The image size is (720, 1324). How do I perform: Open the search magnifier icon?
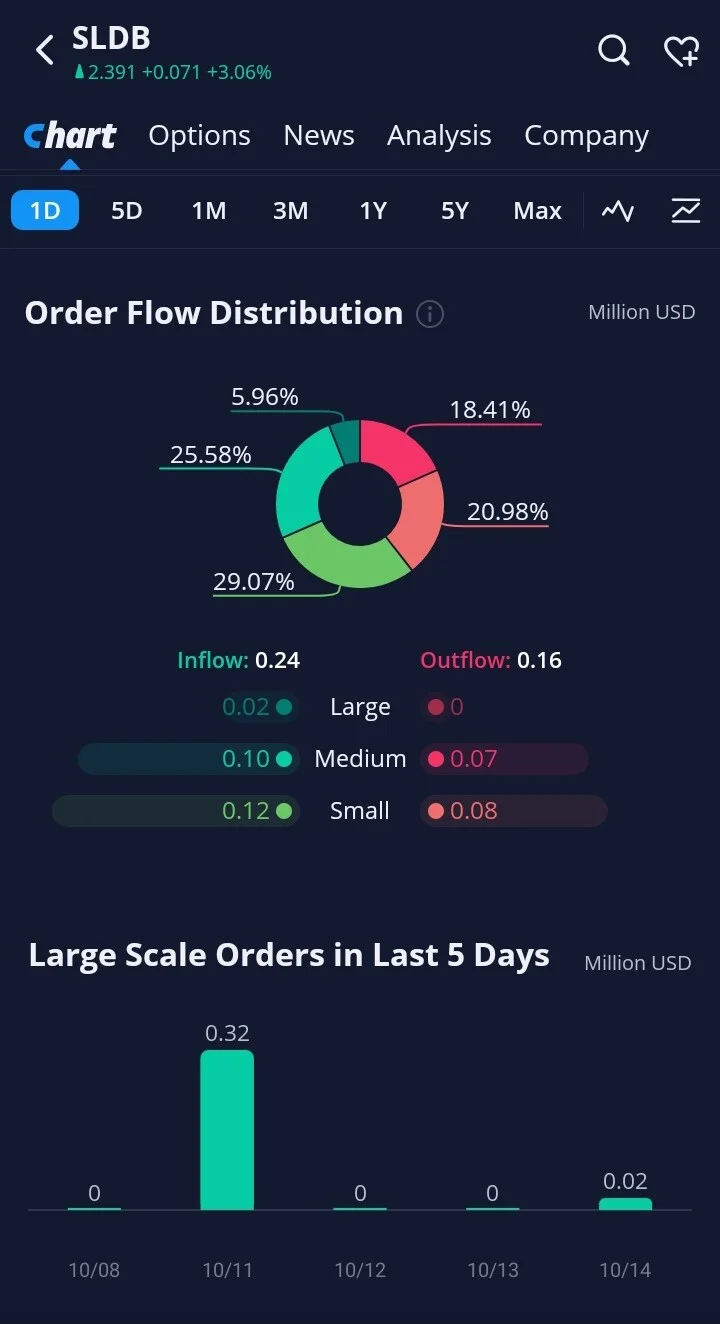click(614, 50)
